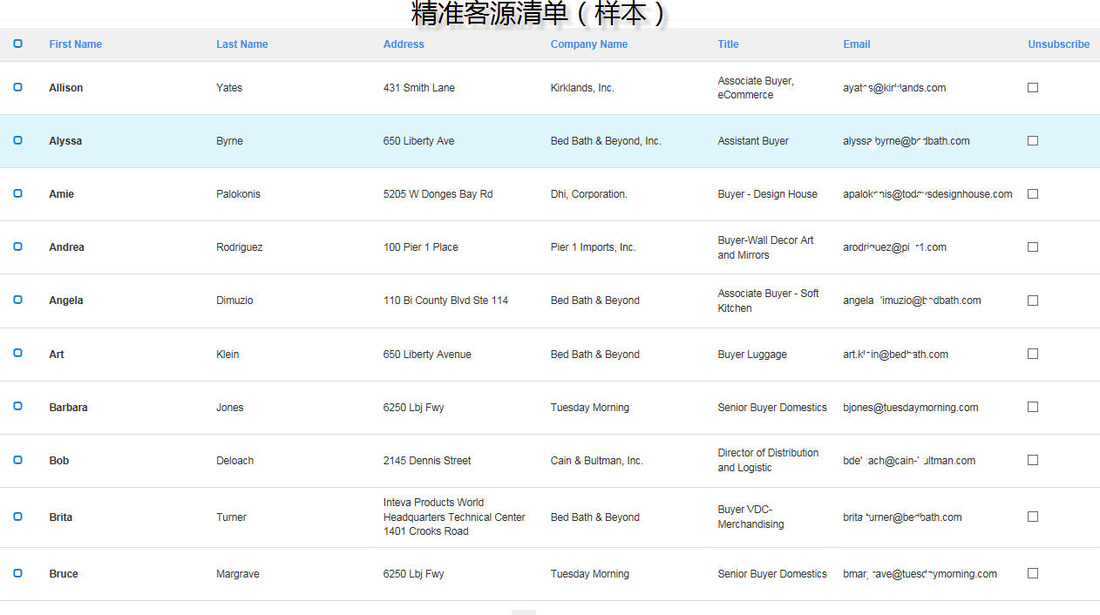Click the last name Palokonis

click(x=238, y=194)
